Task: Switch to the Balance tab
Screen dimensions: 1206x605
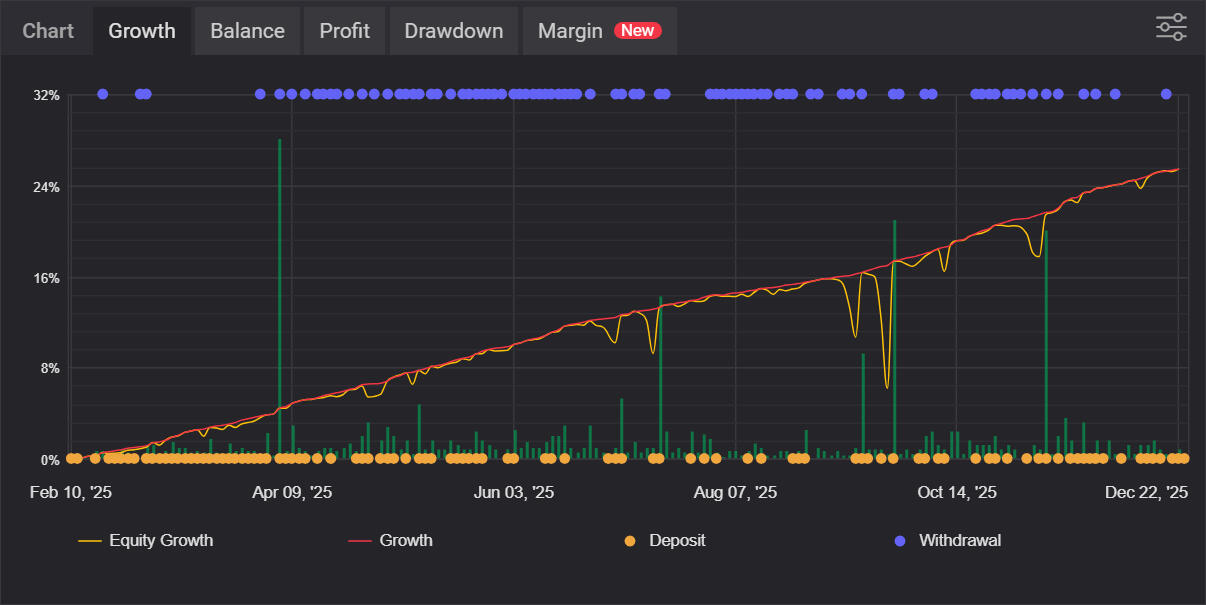Action: 247,31
